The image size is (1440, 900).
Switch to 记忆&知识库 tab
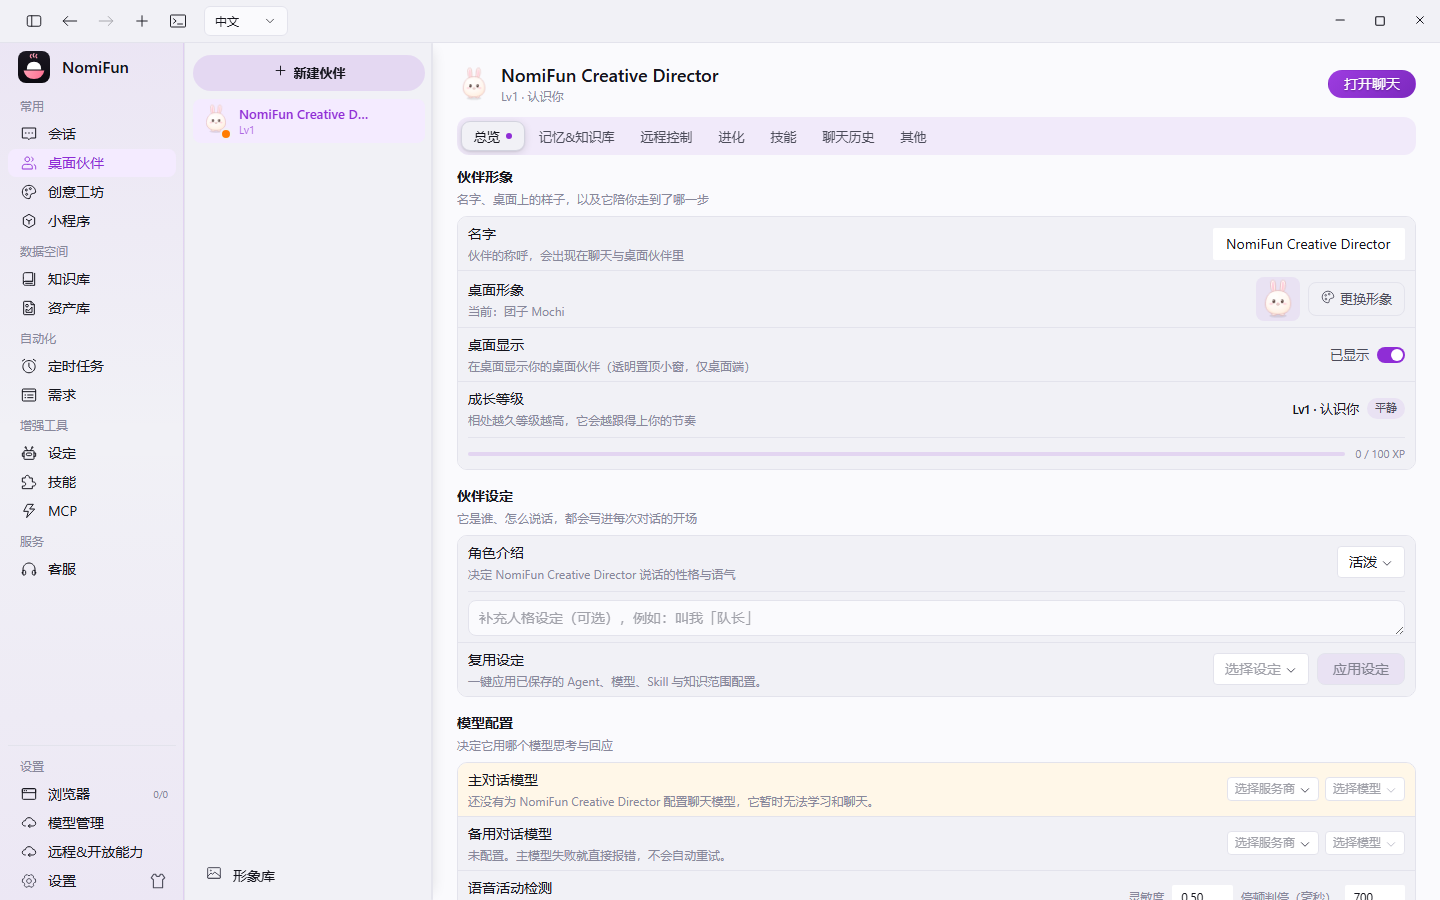click(576, 137)
